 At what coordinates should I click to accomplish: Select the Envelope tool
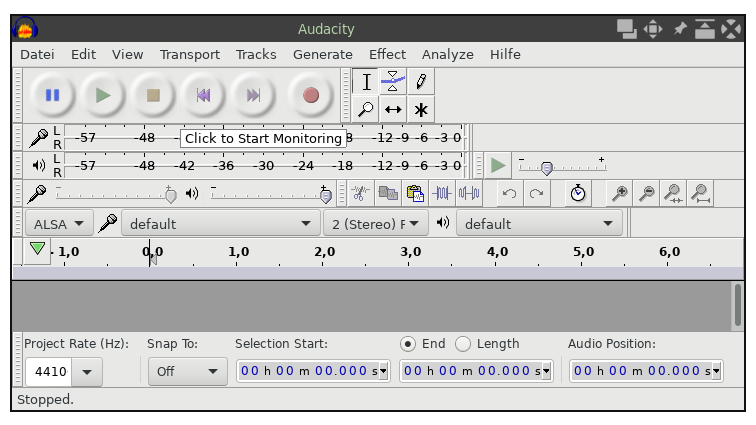pos(393,82)
